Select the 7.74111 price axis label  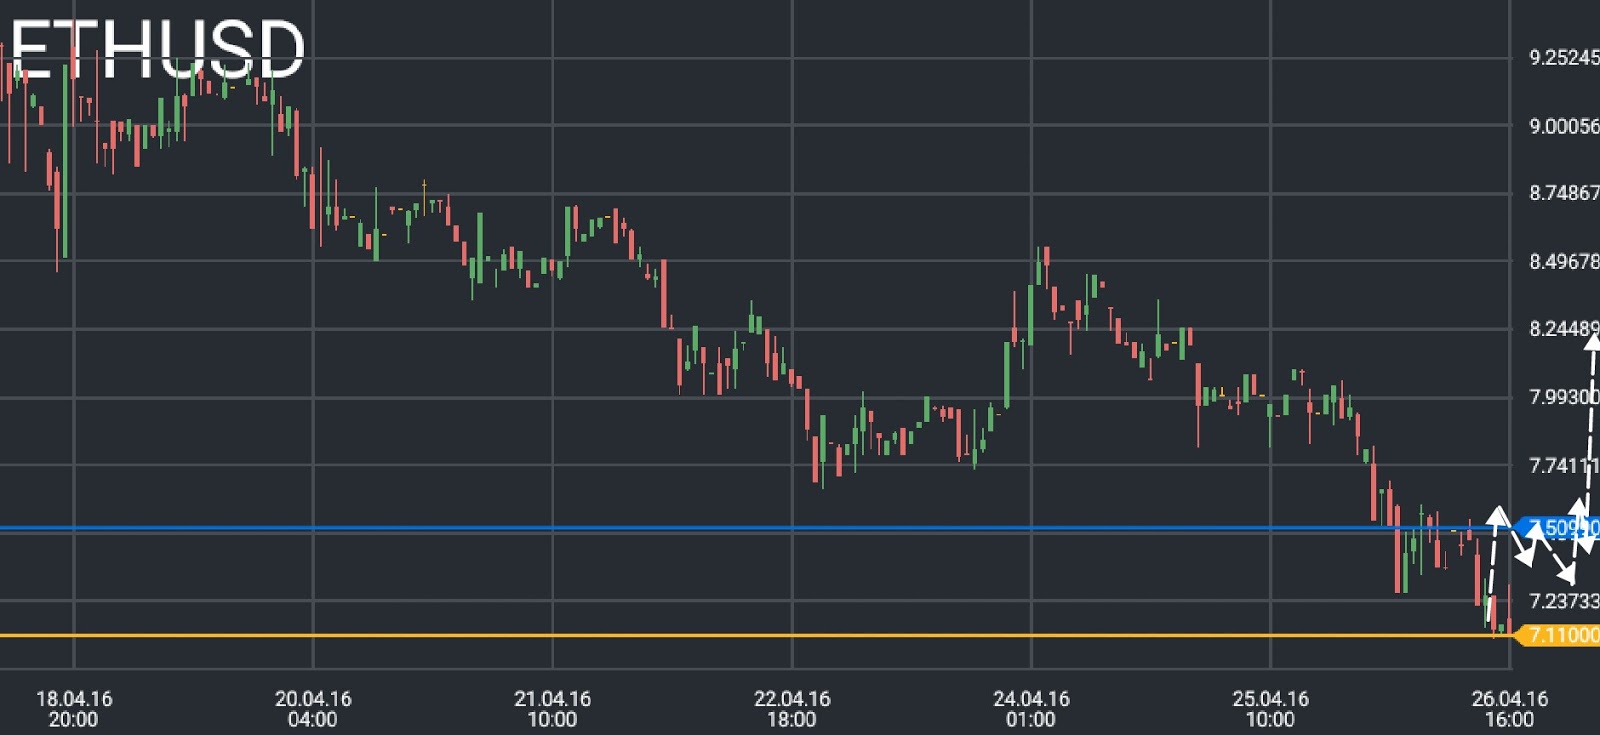click(1564, 464)
